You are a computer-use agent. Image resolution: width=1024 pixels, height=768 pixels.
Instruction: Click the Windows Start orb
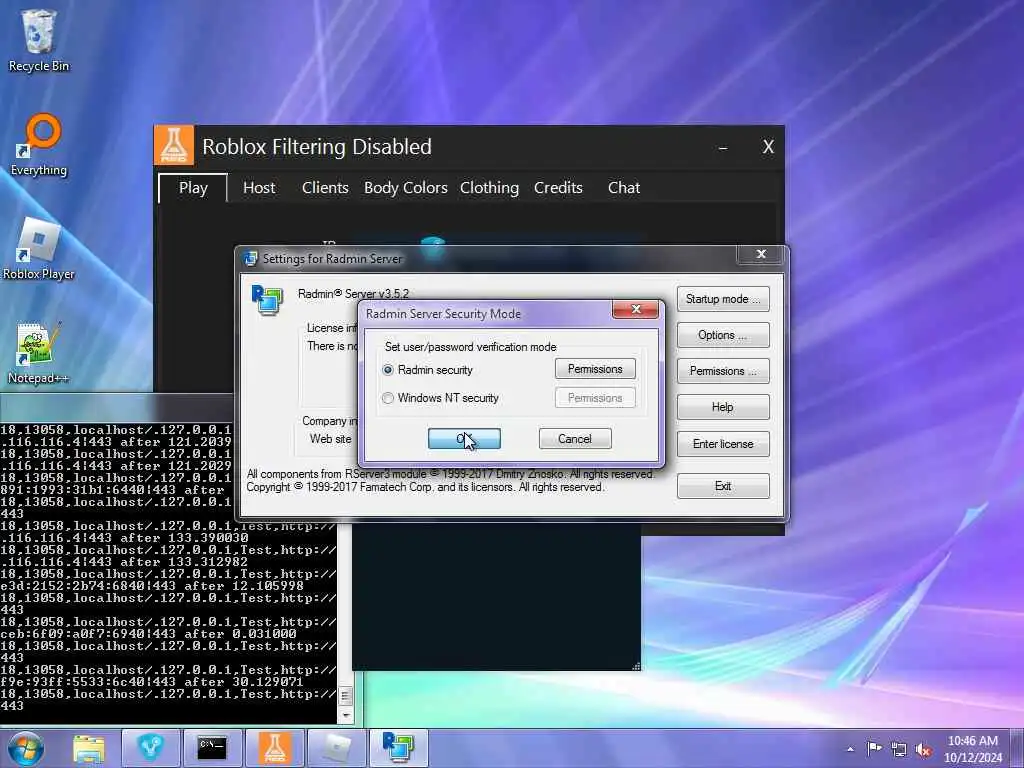[25, 748]
